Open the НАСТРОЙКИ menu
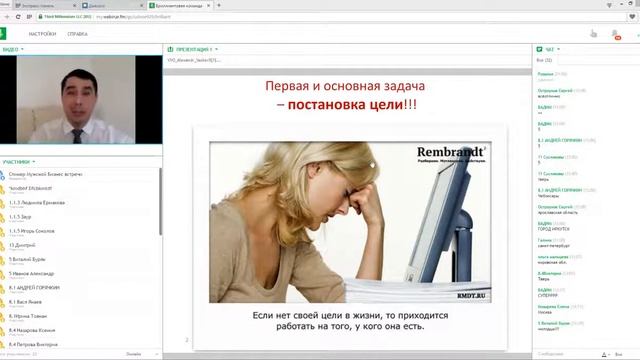This screenshot has height=360, width=640. (x=42, y=34)
